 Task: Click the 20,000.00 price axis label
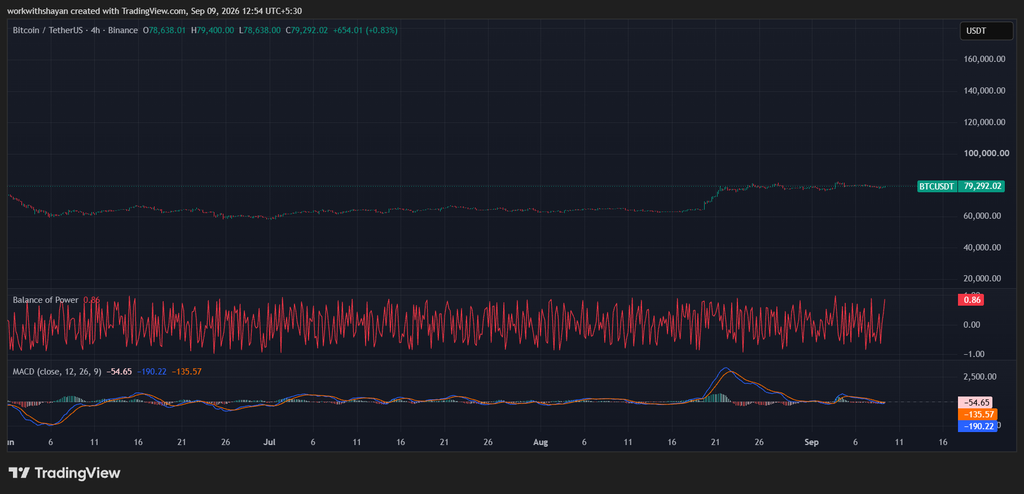coord(984,278)
